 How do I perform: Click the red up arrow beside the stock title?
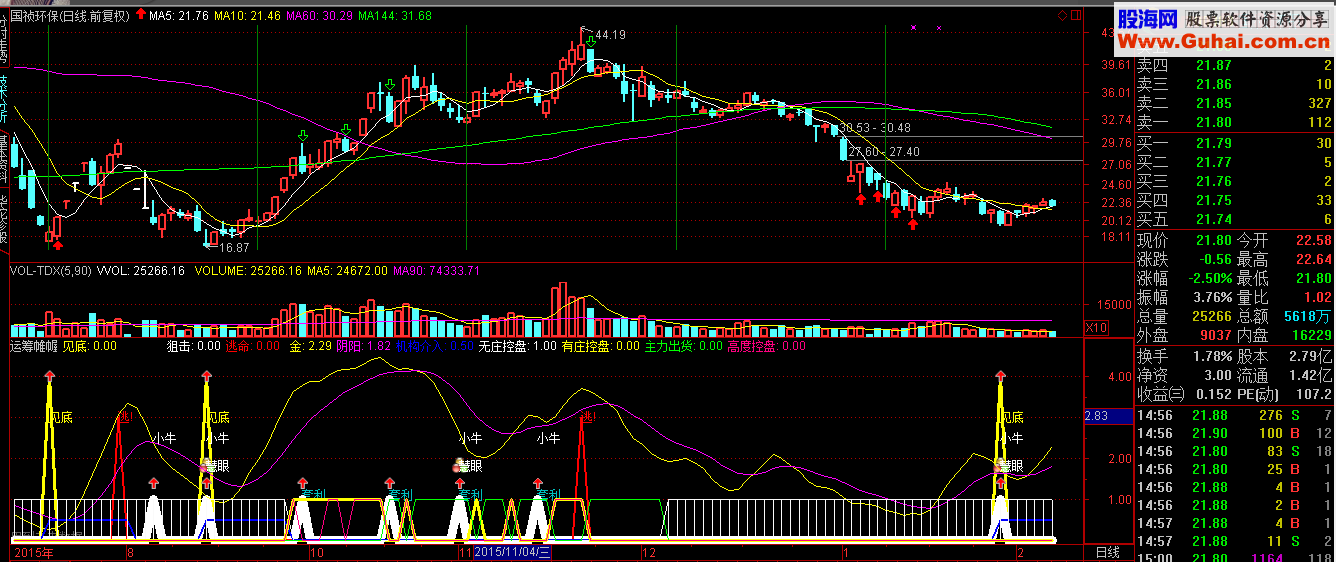140,15
